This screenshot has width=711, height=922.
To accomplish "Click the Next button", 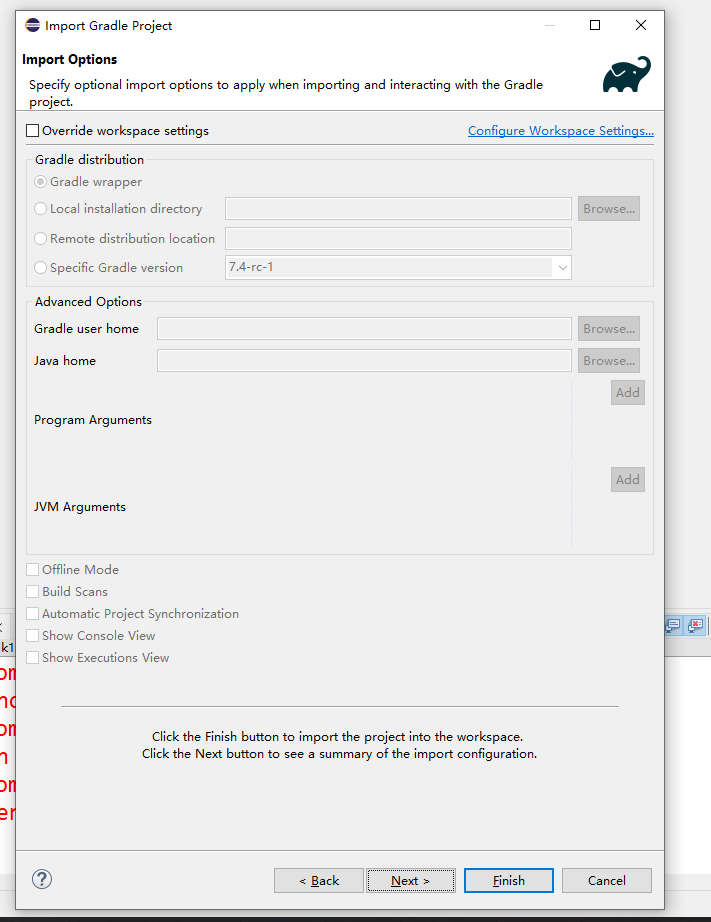I will tap(410, 880).
